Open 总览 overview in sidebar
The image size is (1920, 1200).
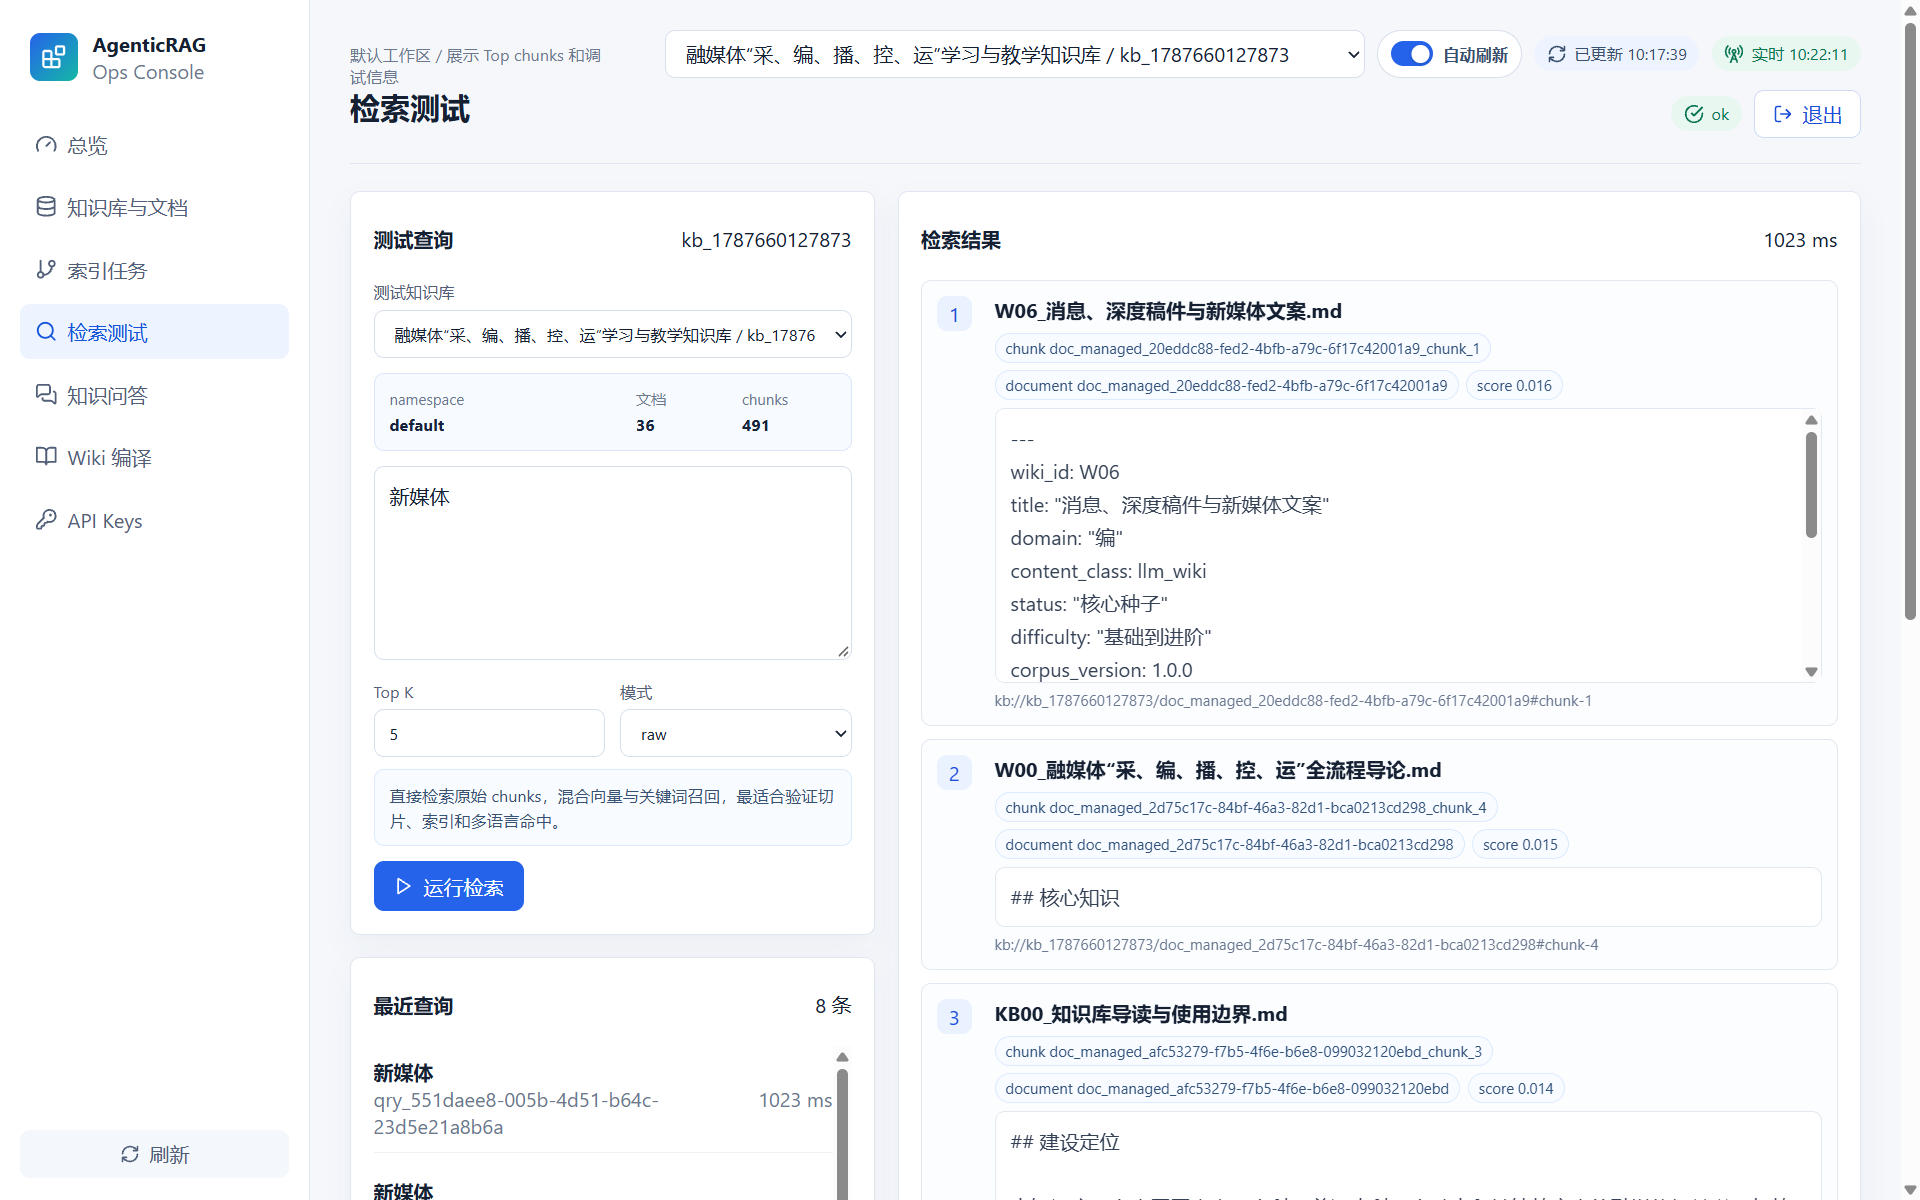(x=154, y=145)
